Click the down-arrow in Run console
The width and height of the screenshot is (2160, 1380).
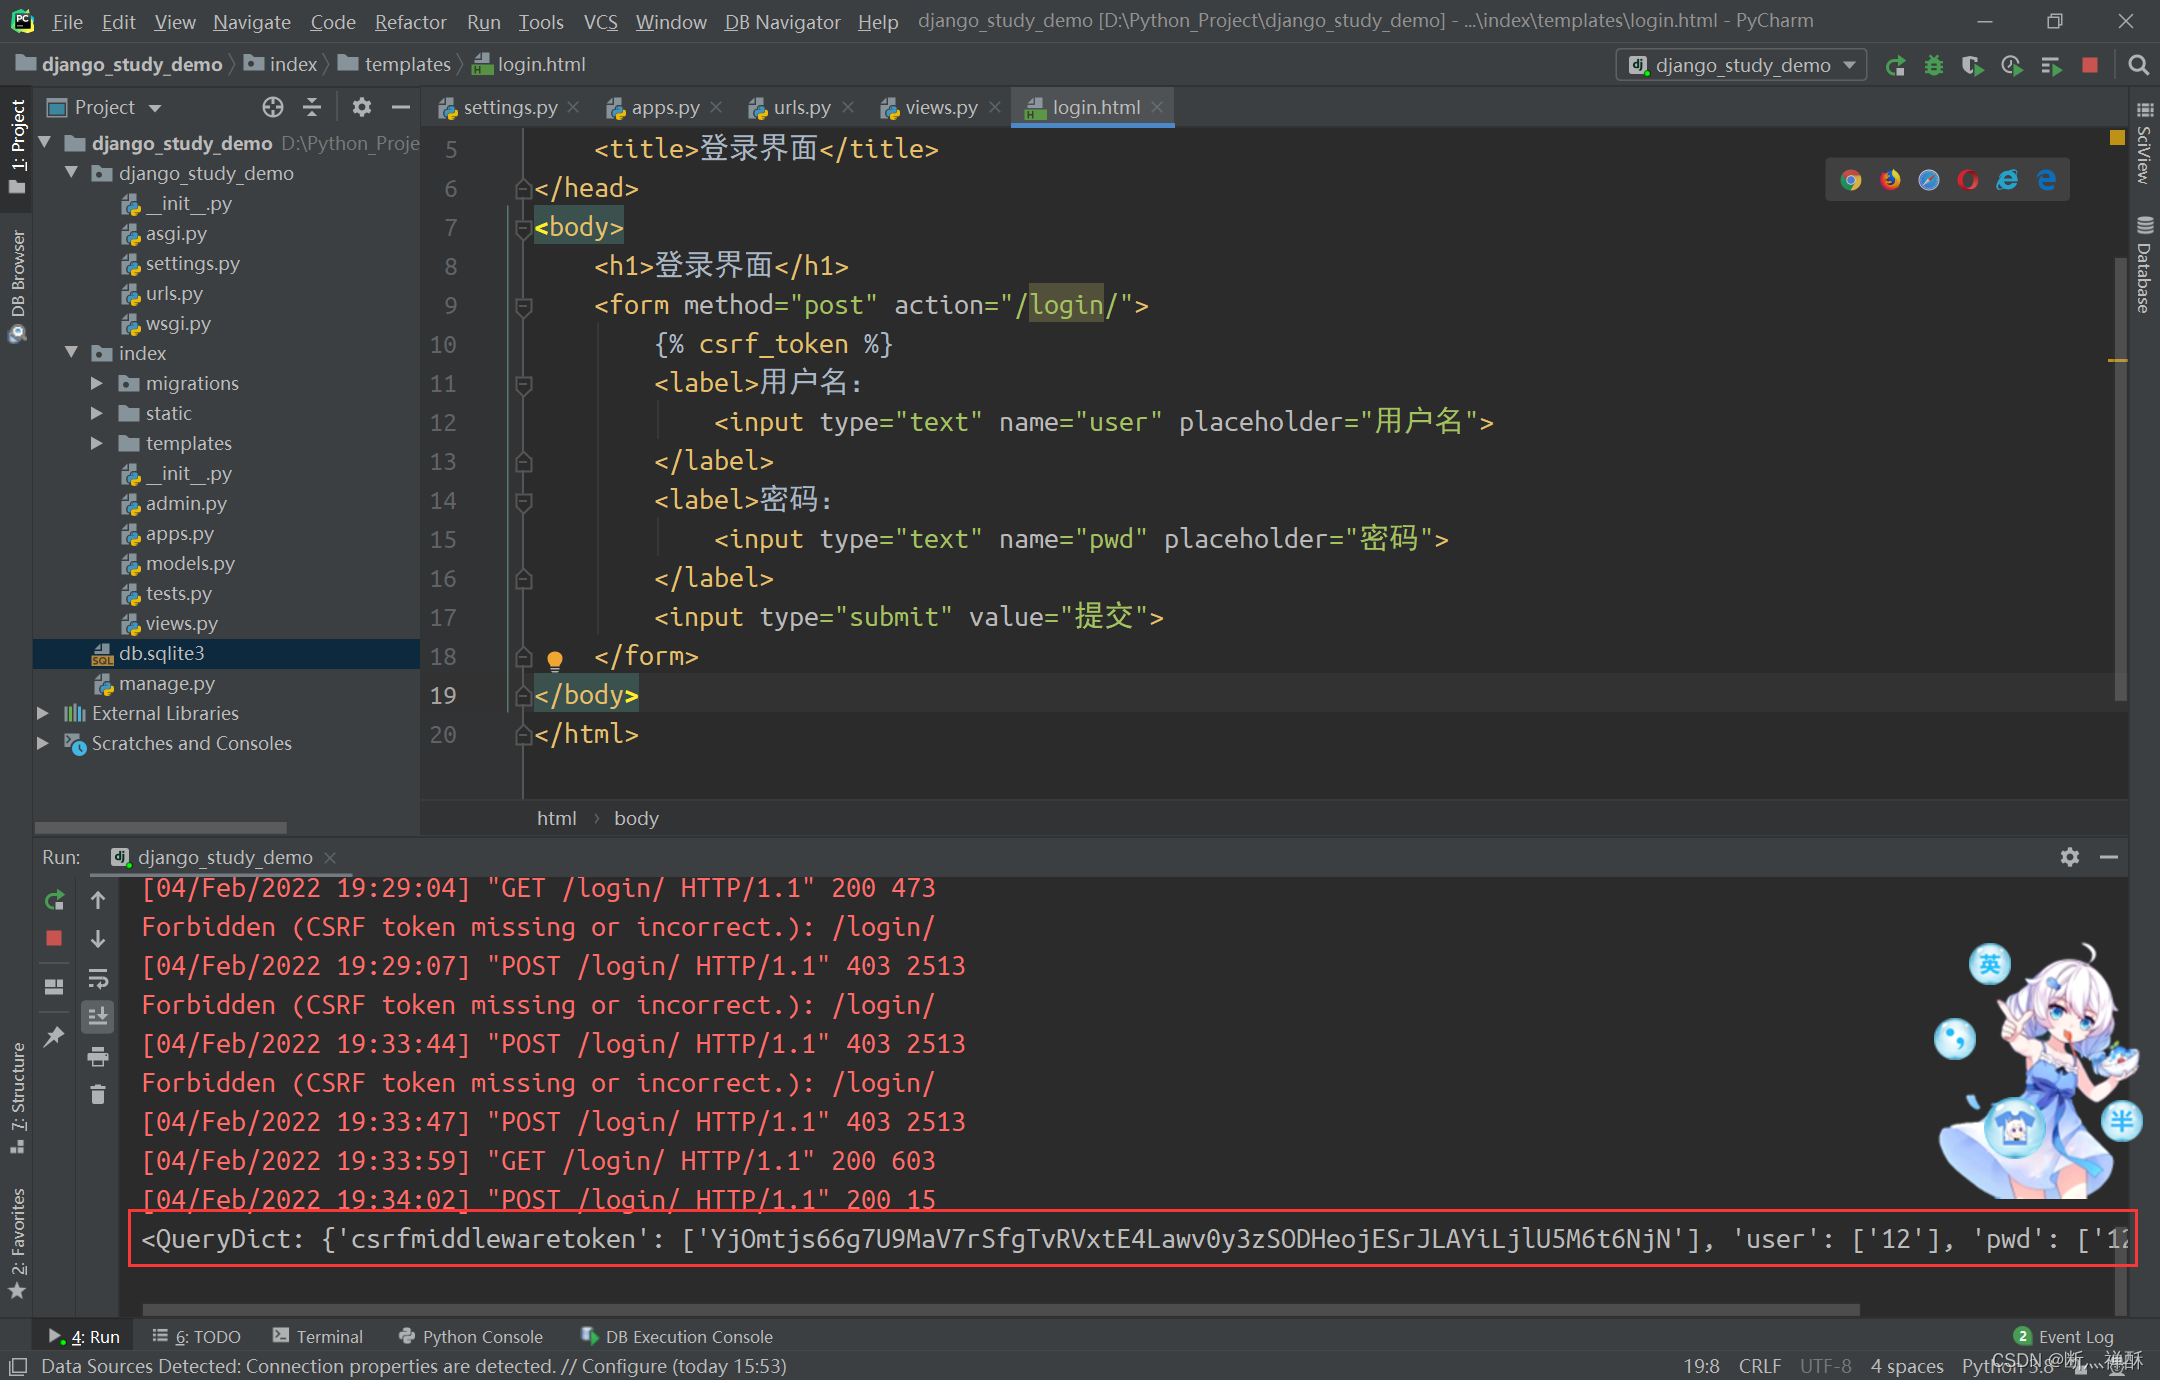click(x=98, y=939)
